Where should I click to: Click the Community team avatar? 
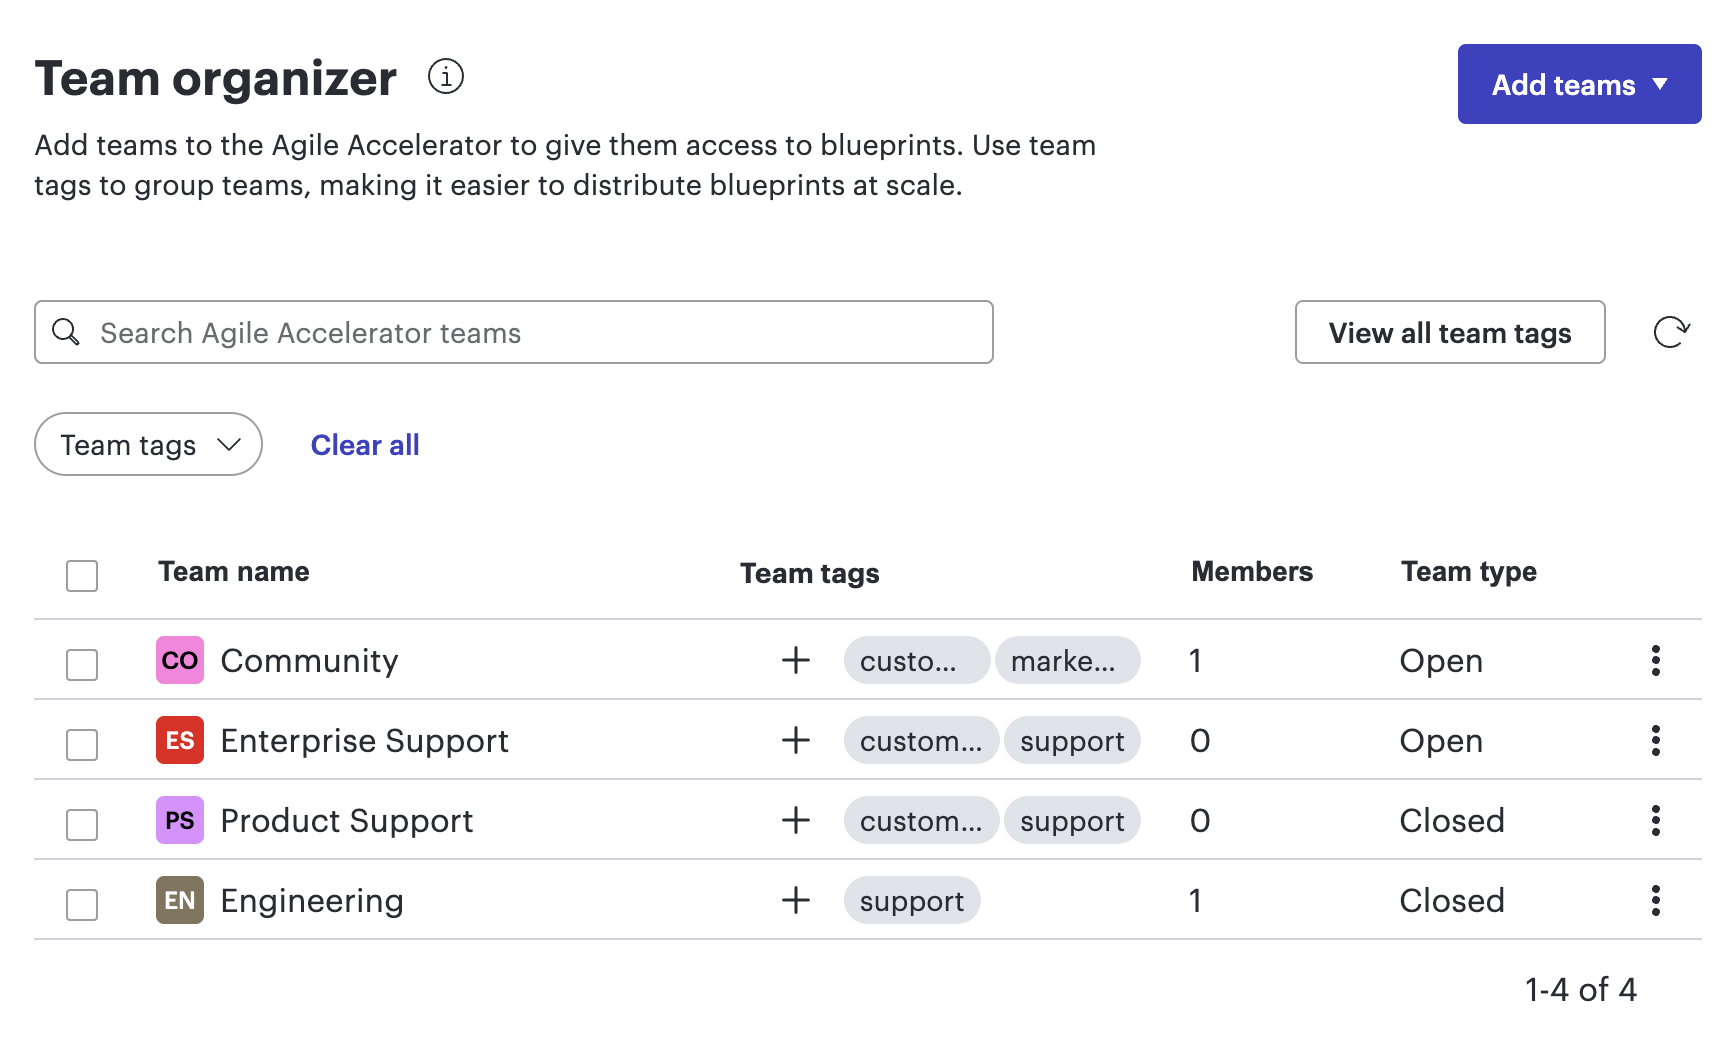[x=179, y=660]
